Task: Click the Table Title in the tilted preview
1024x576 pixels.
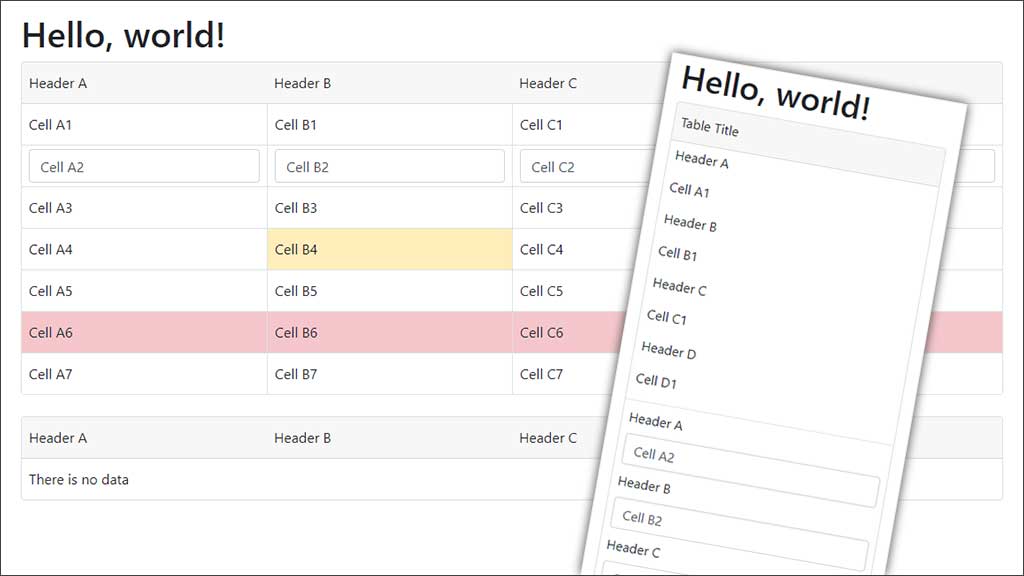Action: pos(711,129)
